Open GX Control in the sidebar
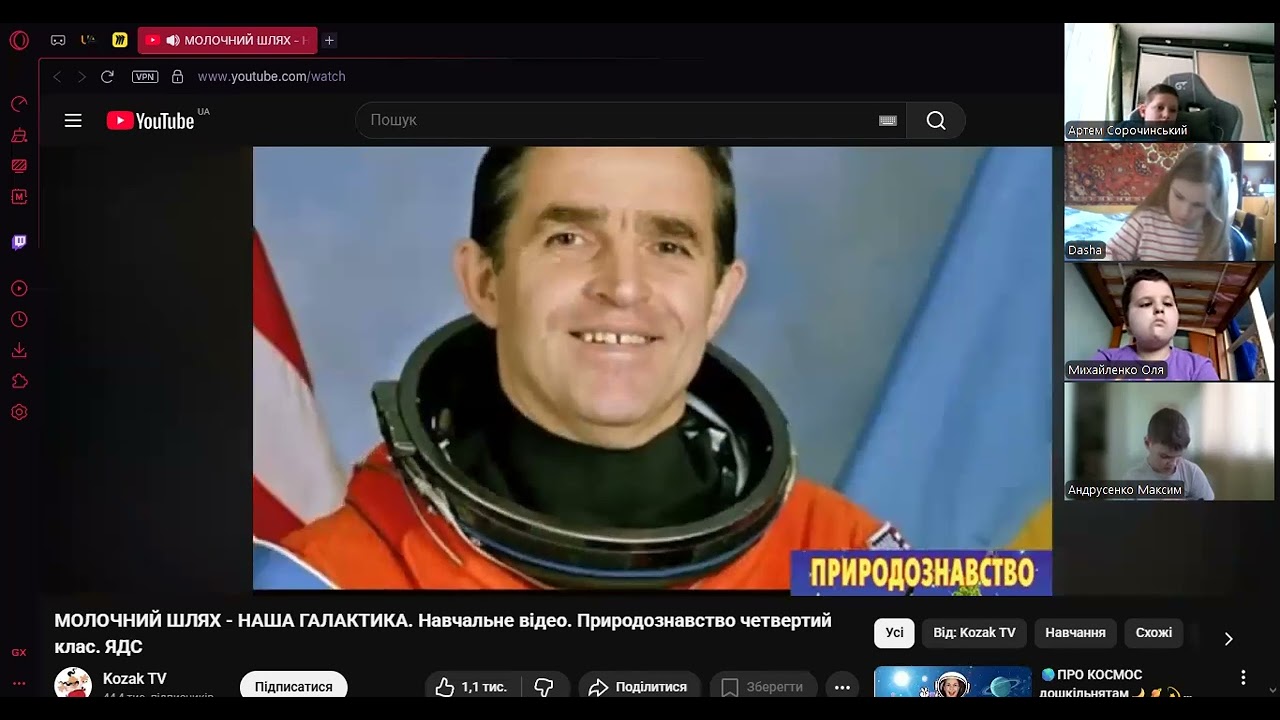1280x720 pixels. coord(19,104)
